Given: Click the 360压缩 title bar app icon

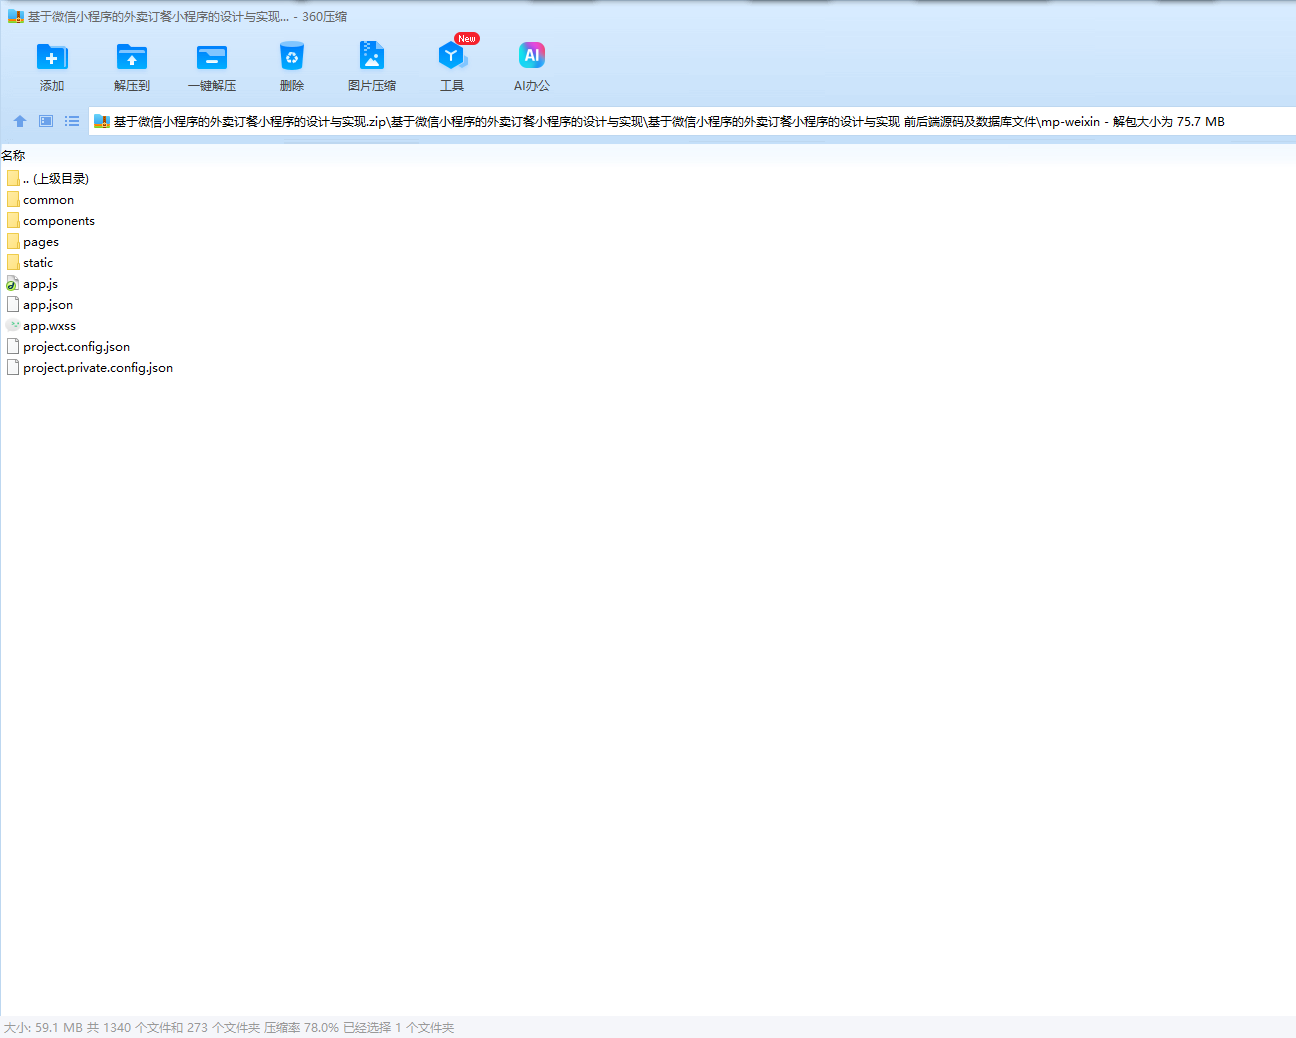Looking at the screenshot, I should pos(15,16).
